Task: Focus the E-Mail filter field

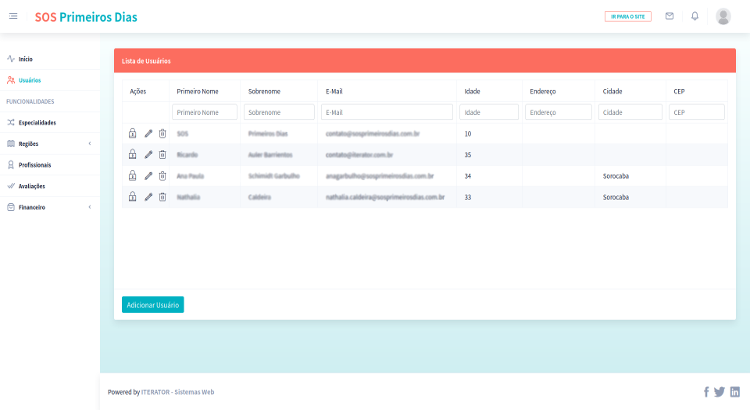Action: [387, 112]
